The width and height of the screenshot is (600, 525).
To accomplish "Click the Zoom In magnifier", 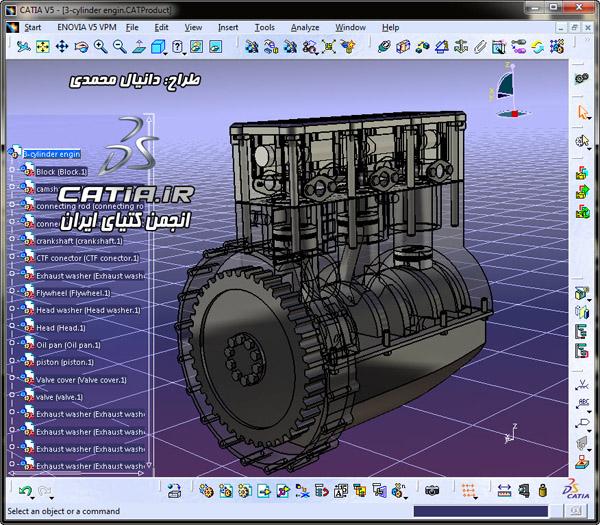I will (100, 47).
